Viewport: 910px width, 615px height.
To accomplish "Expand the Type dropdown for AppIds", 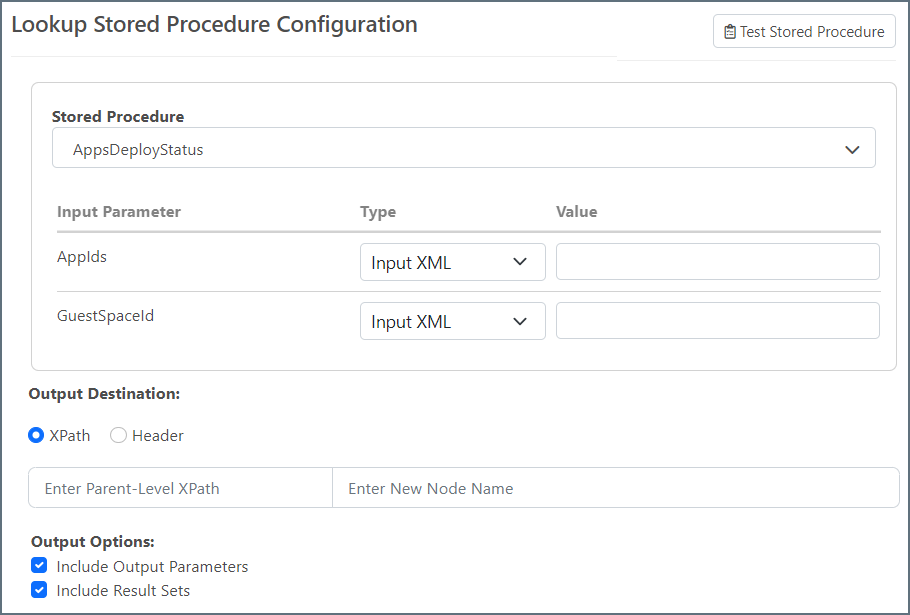I will (452, 263).
